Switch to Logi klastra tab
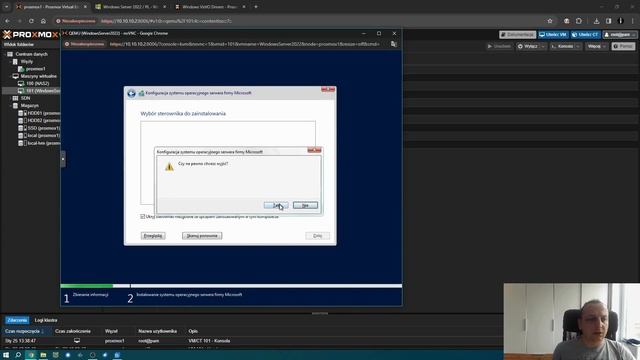This screenshot has height=360, width=640. (x=46, y=320)
